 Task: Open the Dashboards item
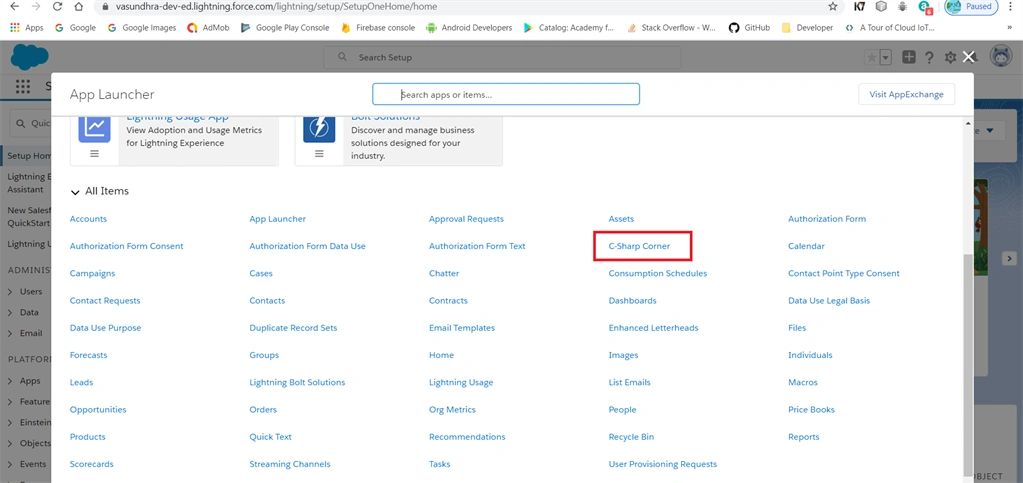click(632, 301)
